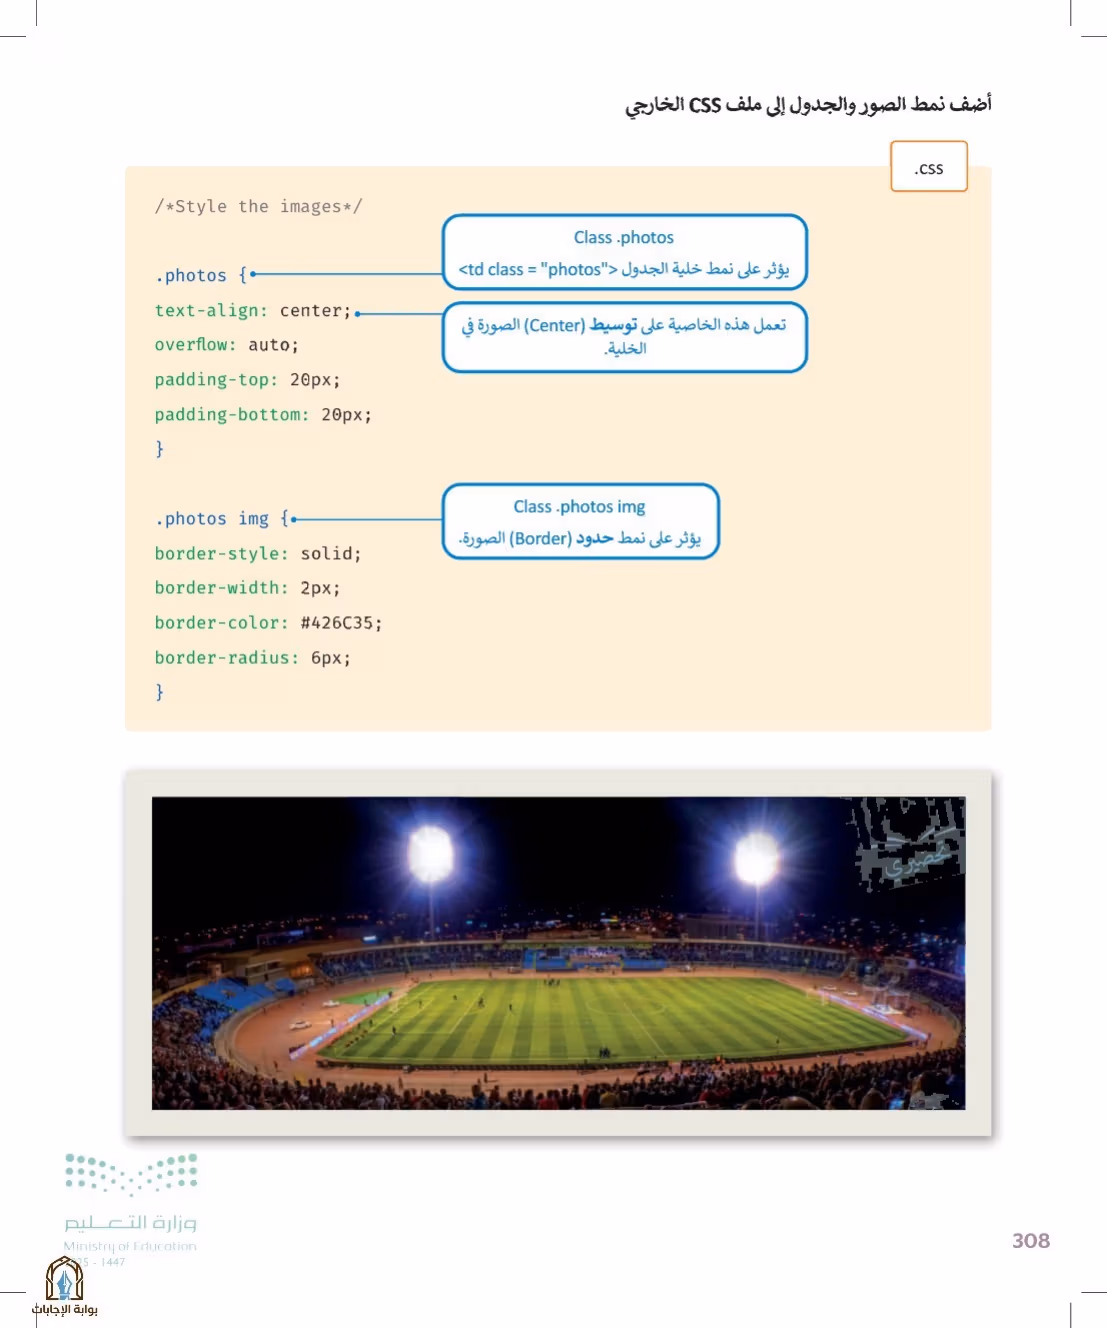This screenshot has width=1107, height=1328.
Task: Click the '.photos {' selector line
Action: click(200, 275)
